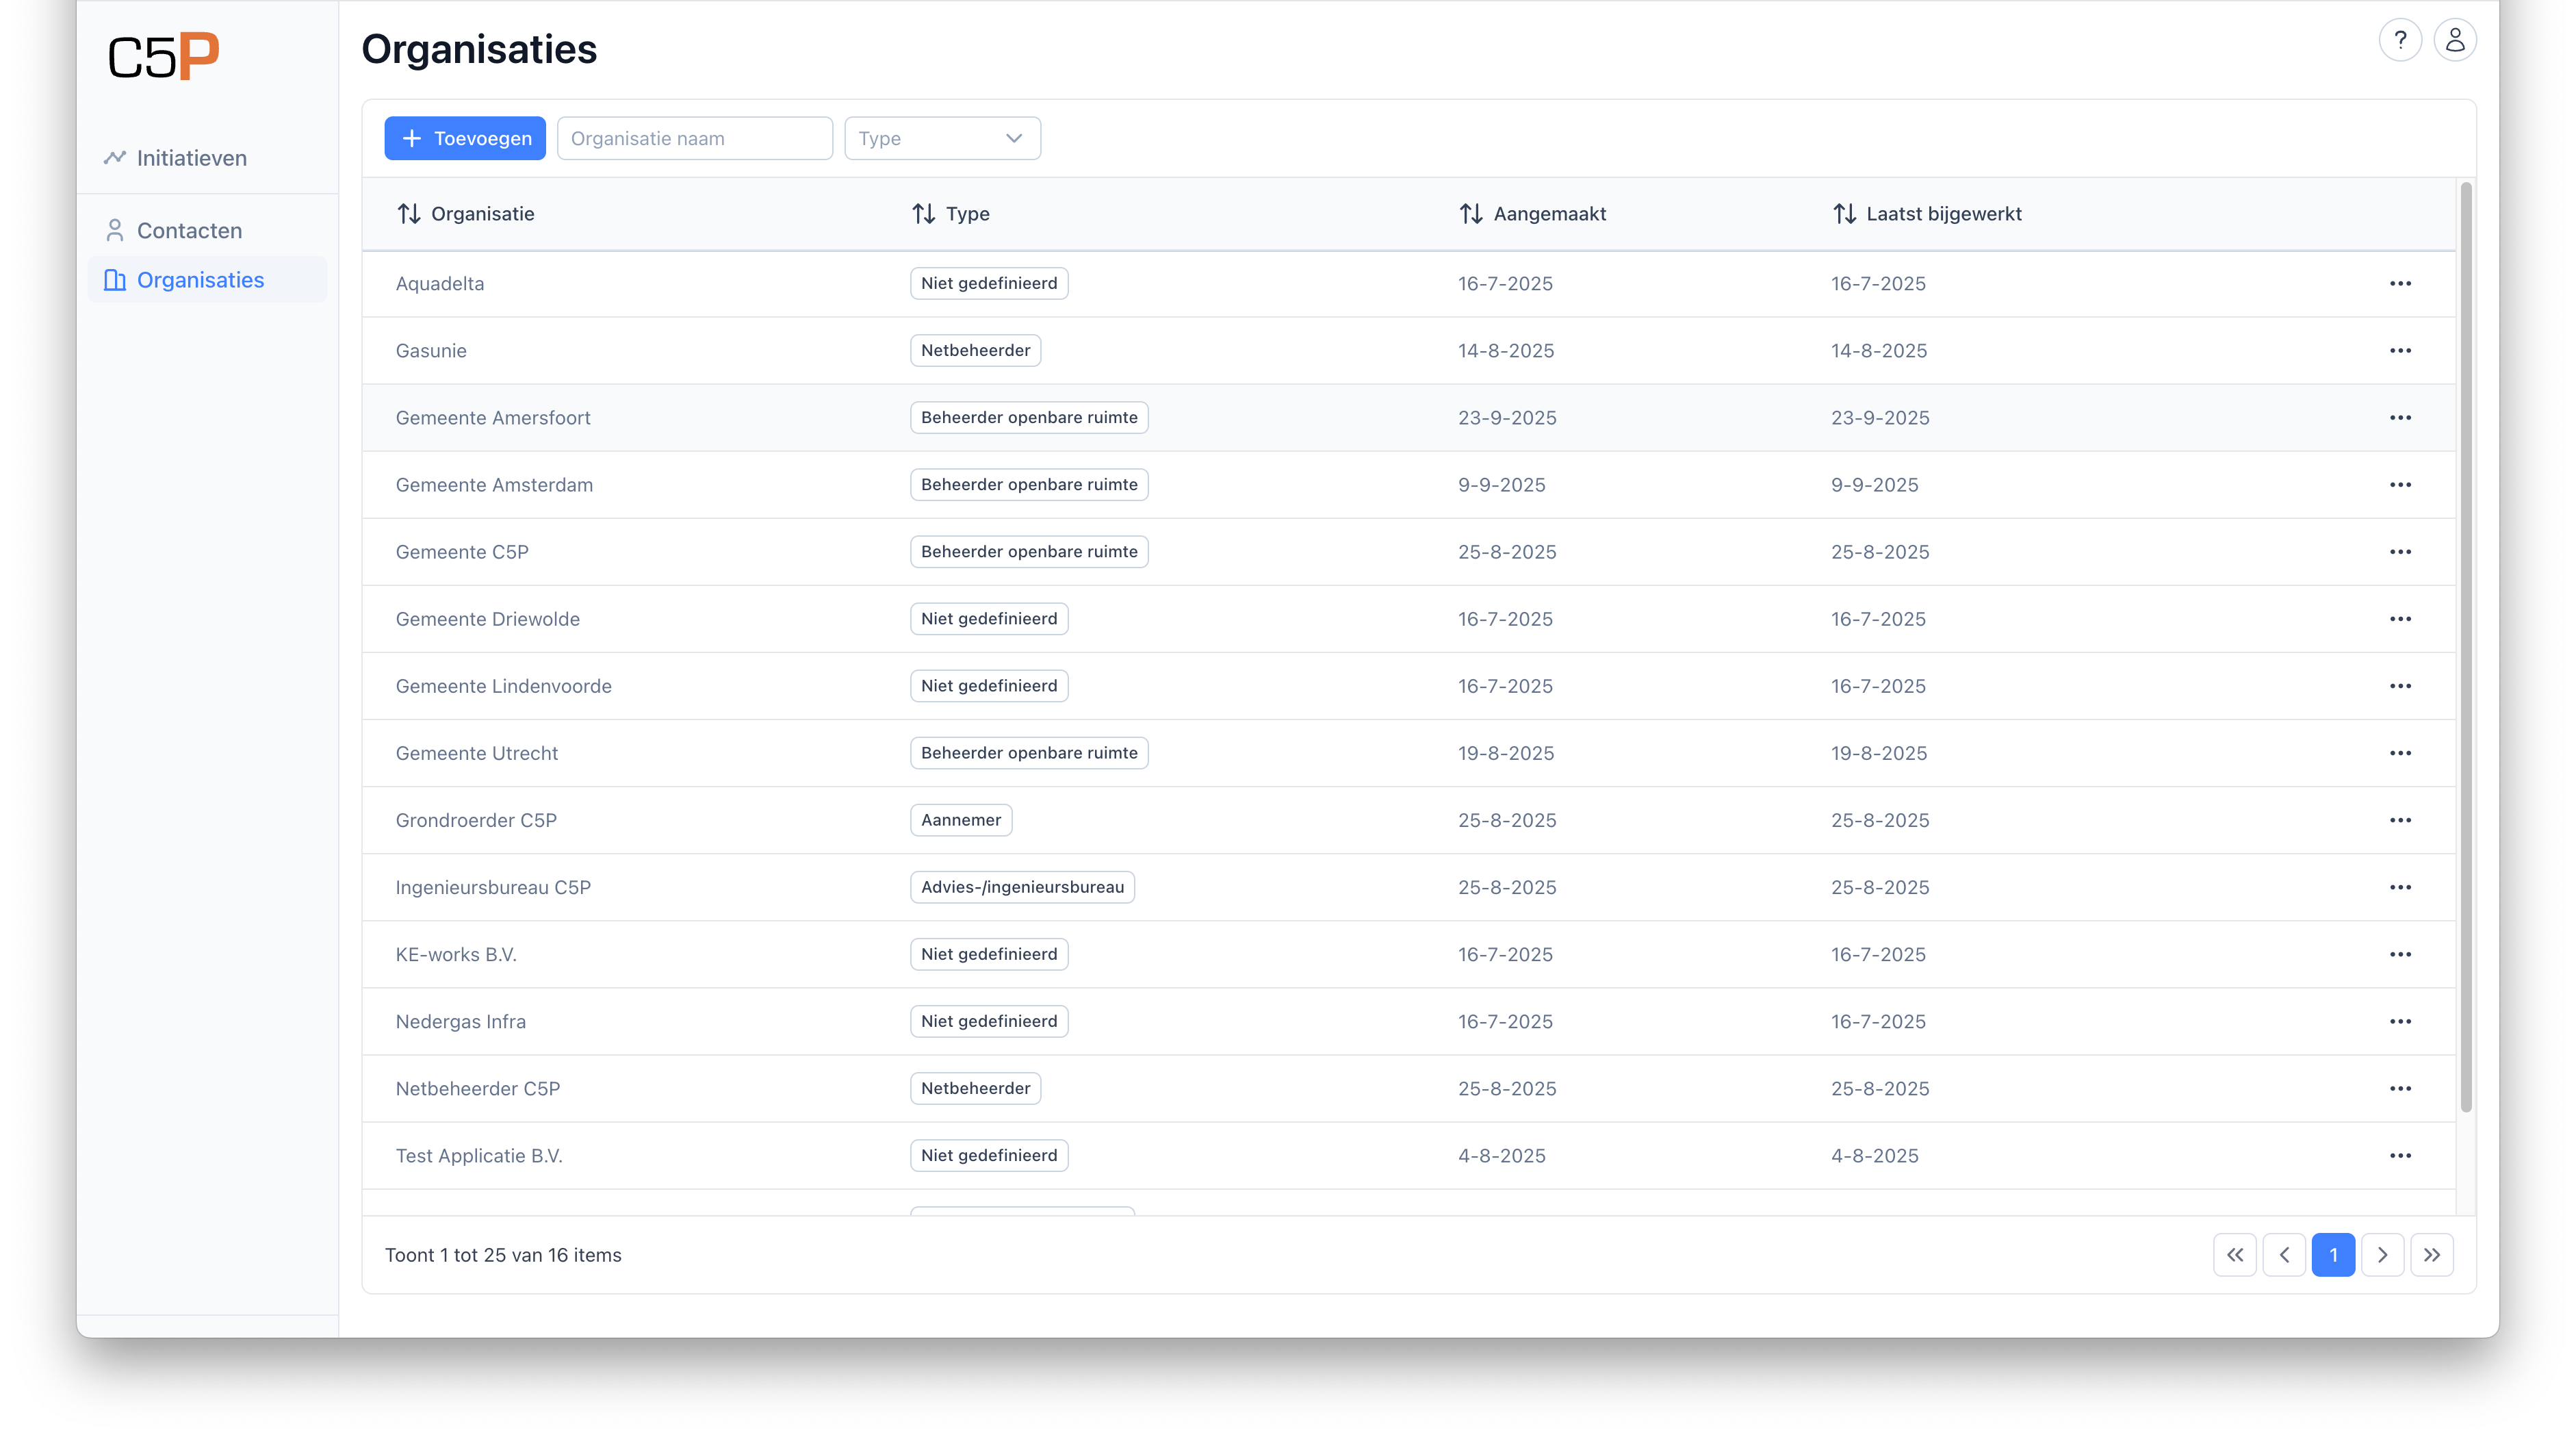This screenshot has width=2576, height=1439.
Task: Go to the next page arrow
Action: click(2382, 1255)
